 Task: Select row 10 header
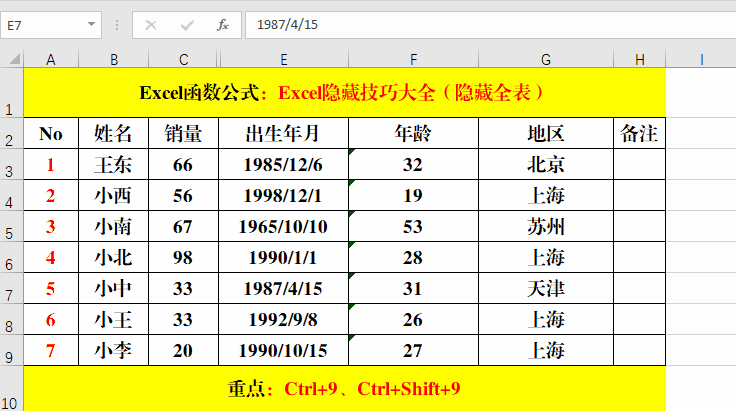pyautogui.click(x=11, y=389)
